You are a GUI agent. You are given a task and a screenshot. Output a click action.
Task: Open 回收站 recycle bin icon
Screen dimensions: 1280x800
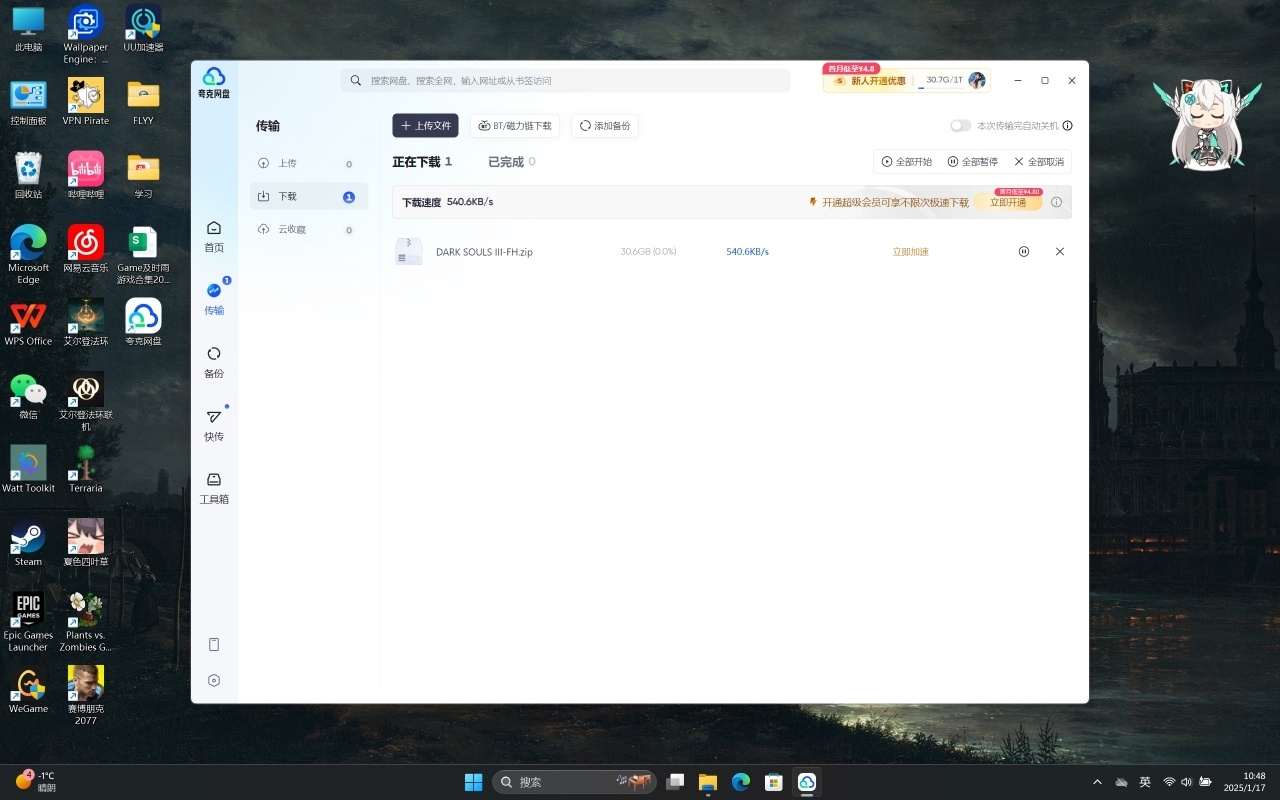28,176
